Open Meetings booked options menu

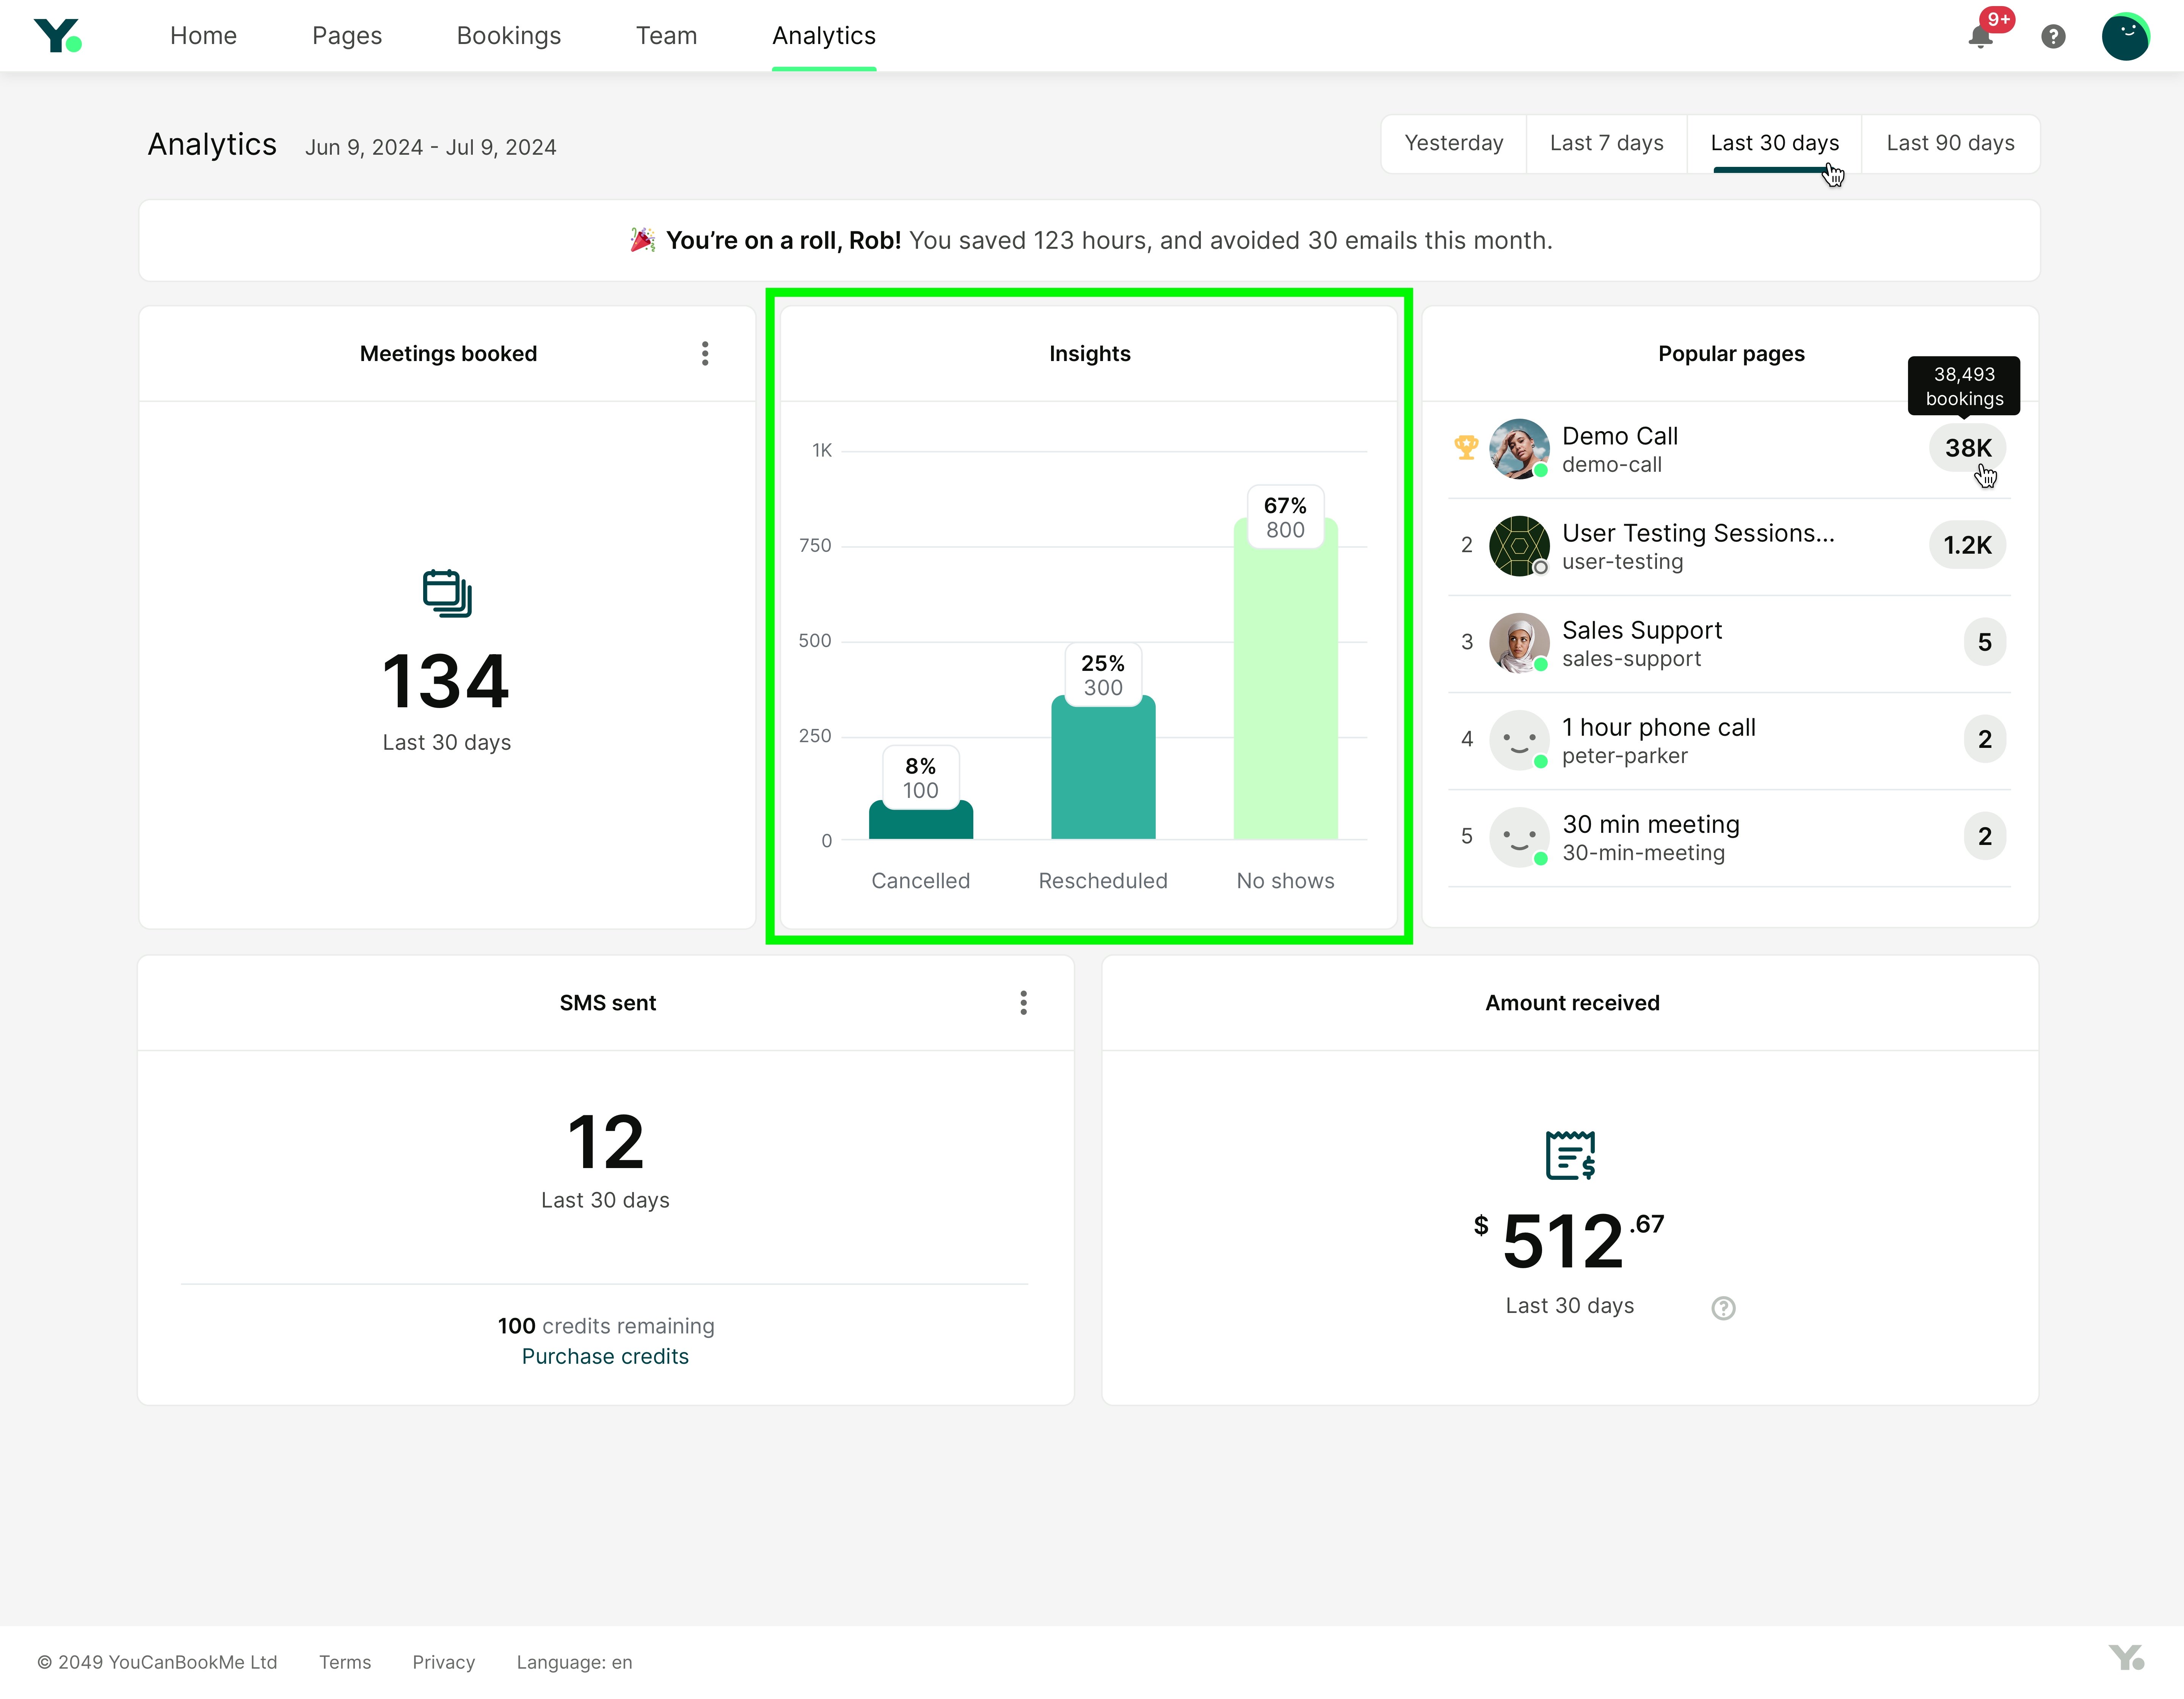coord(705,353)
